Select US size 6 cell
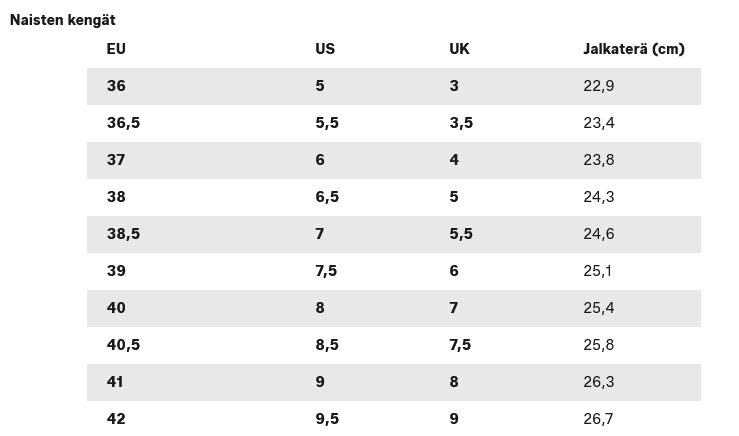Viewport: 739px width, 436px height. coord(320,160)
